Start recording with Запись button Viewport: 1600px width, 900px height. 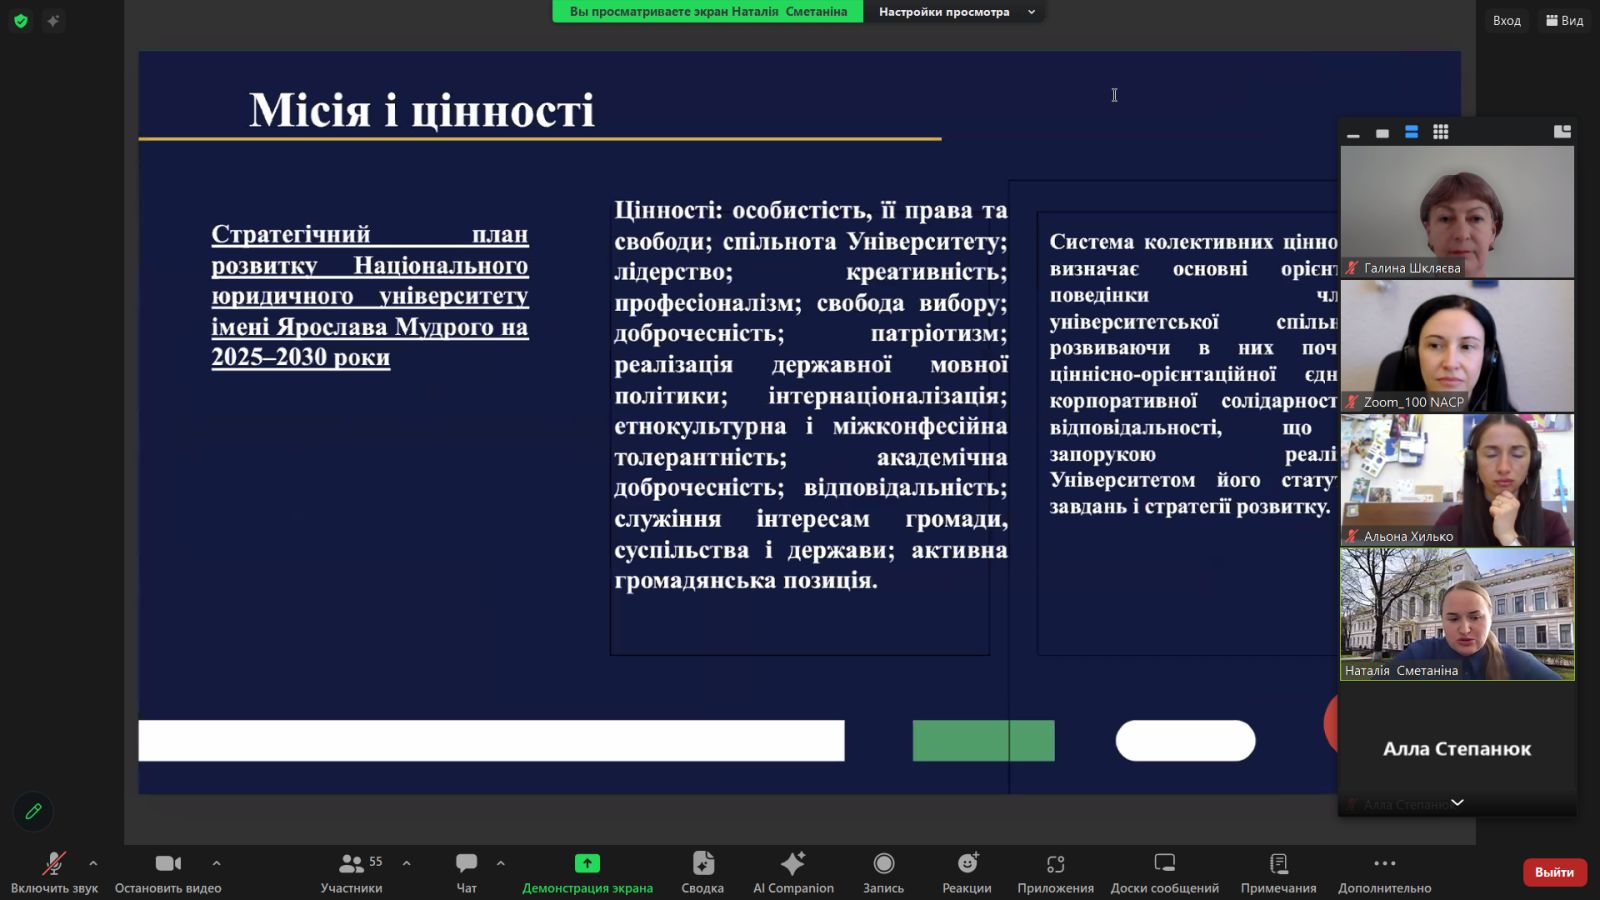click(x=883, y=871)
